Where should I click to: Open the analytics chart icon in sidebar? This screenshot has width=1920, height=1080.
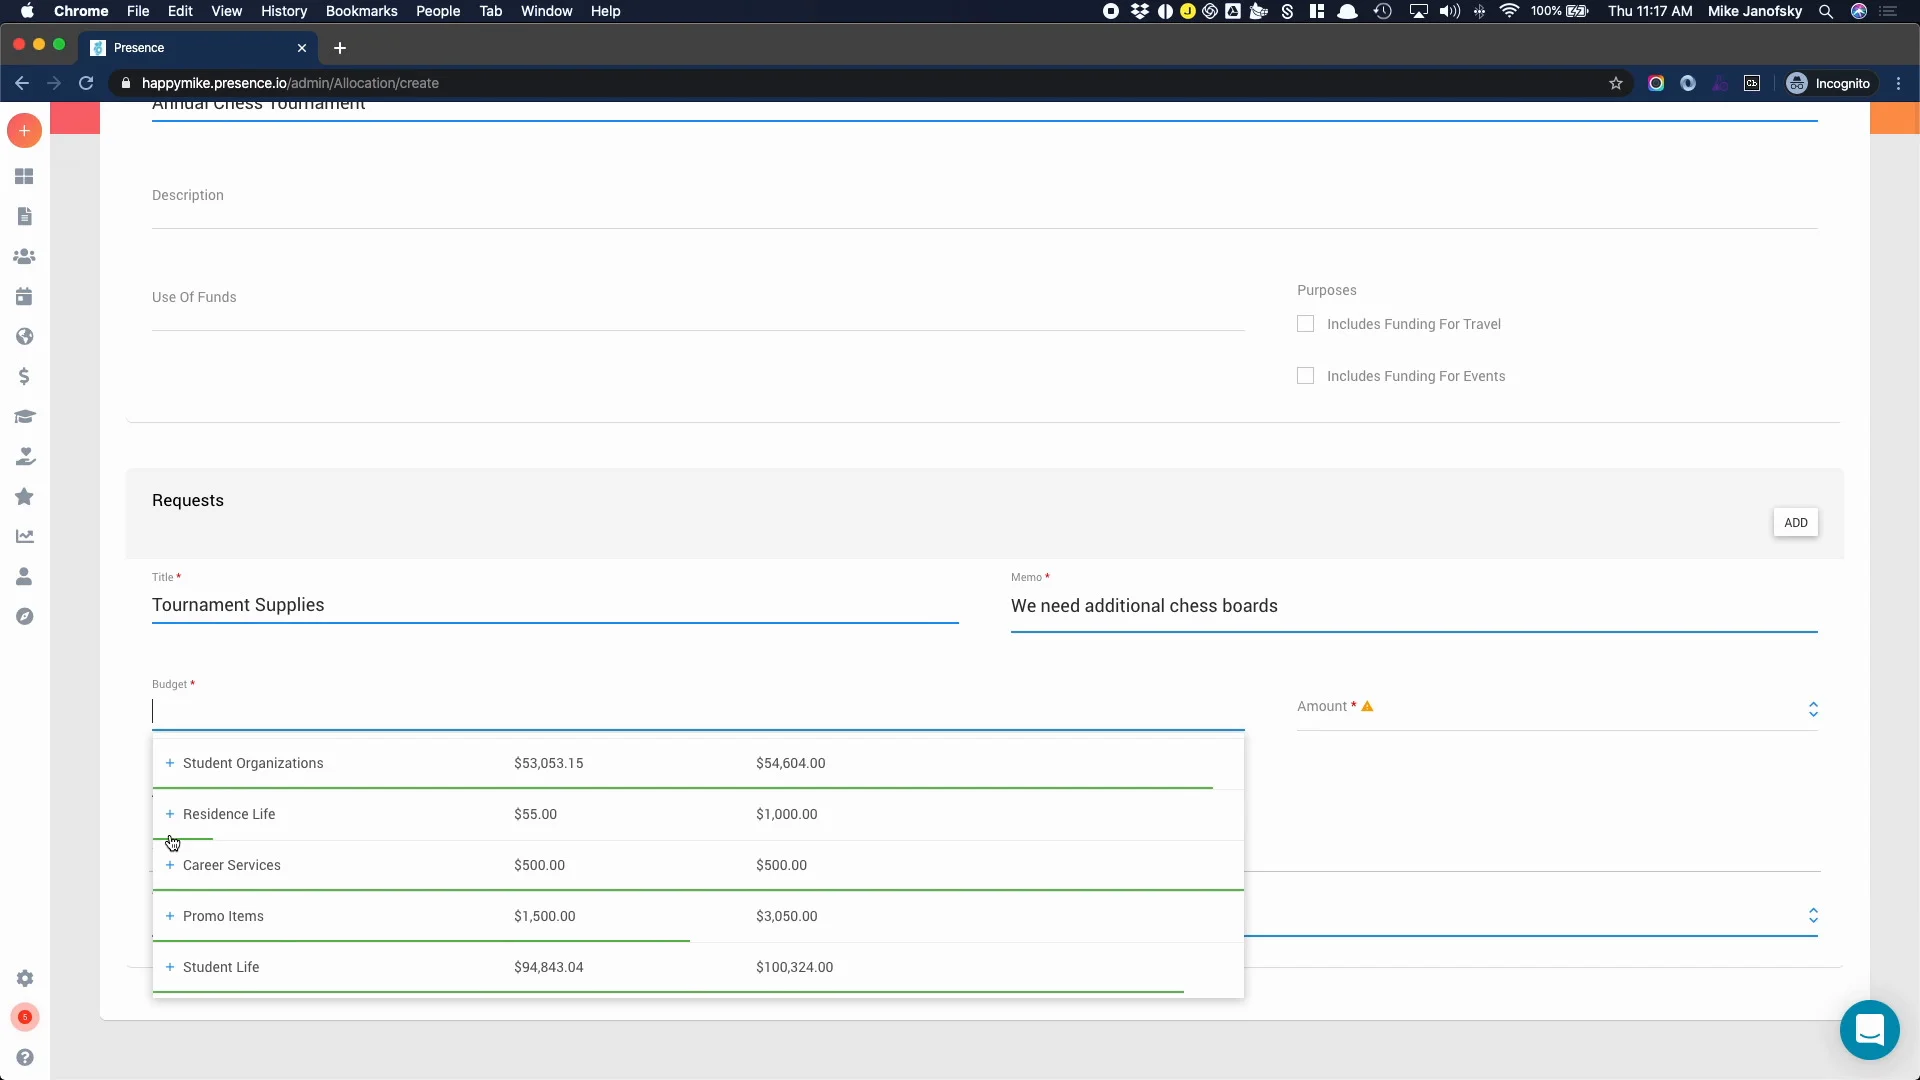[x=24, y=537]
